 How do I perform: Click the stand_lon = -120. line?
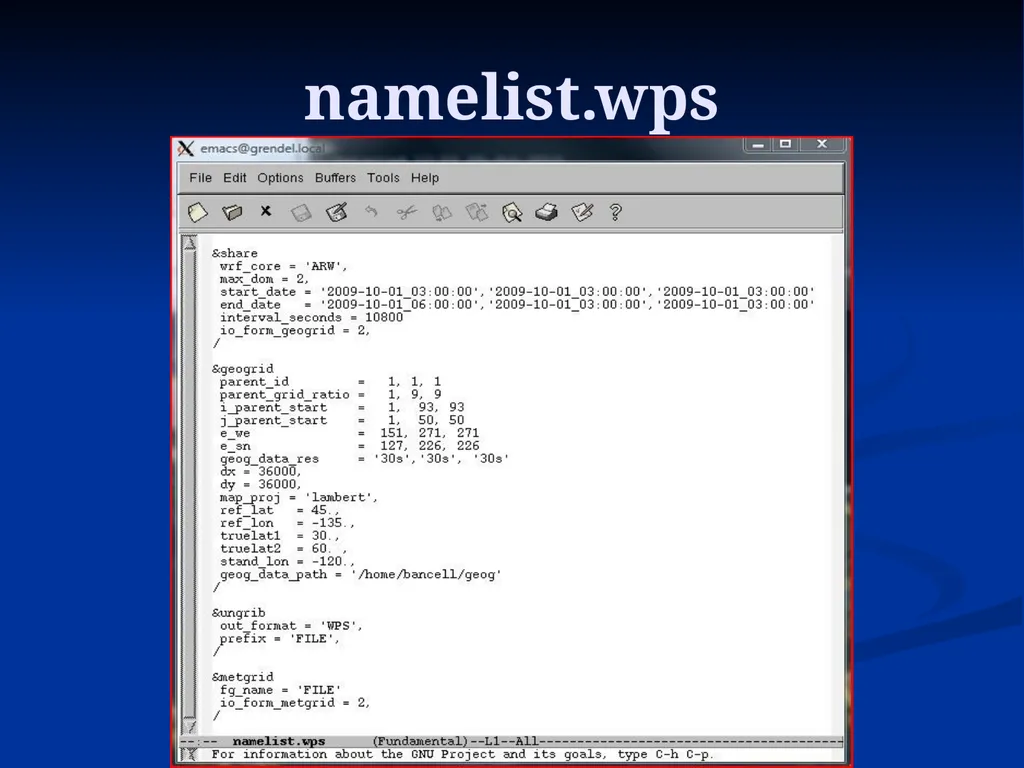287,562
